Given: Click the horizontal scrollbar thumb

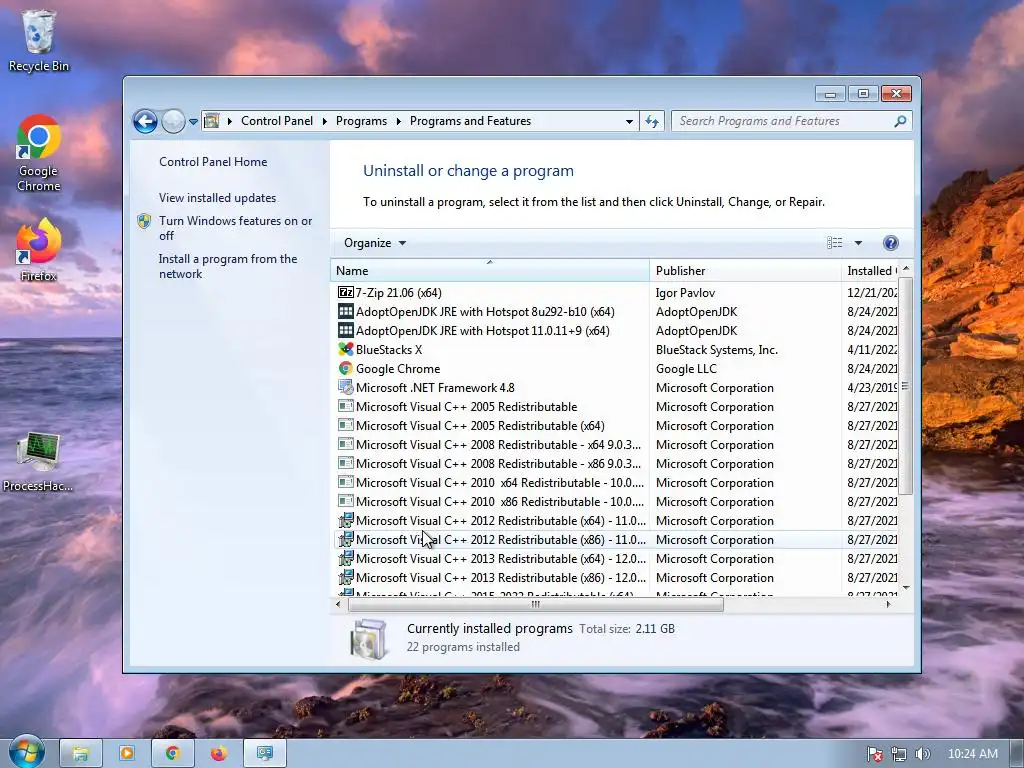Looking at the screenshot, I should tap(536, 604).
